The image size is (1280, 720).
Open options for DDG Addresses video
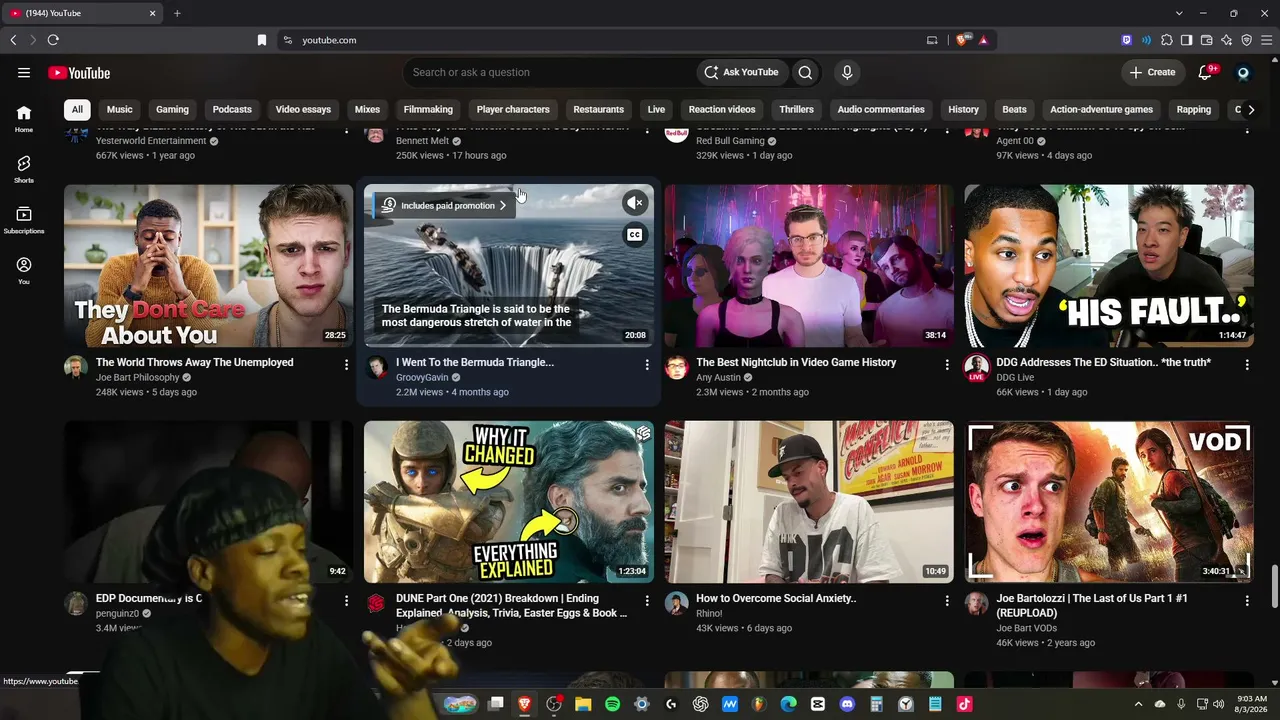[1246, 365]
